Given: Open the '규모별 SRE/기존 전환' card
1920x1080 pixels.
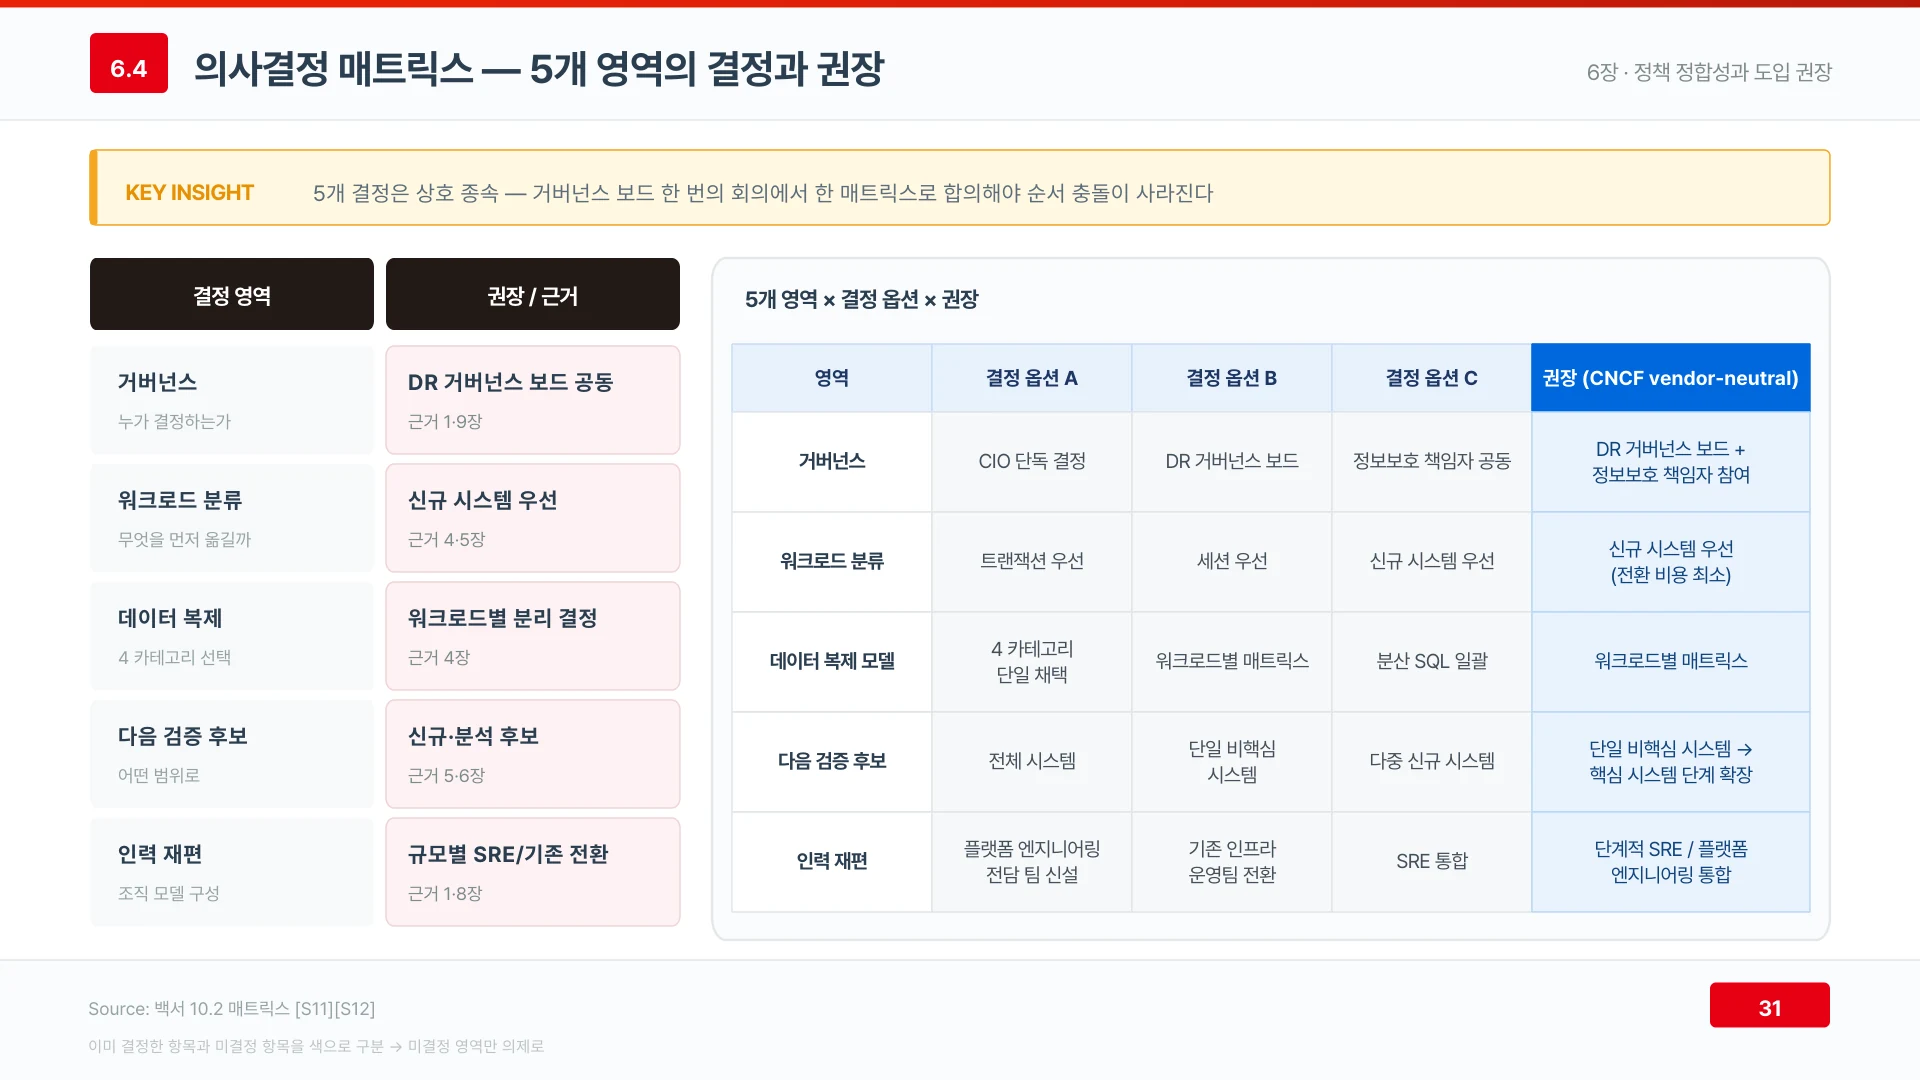Looking at the screenshot, I should tap(533, 872).
